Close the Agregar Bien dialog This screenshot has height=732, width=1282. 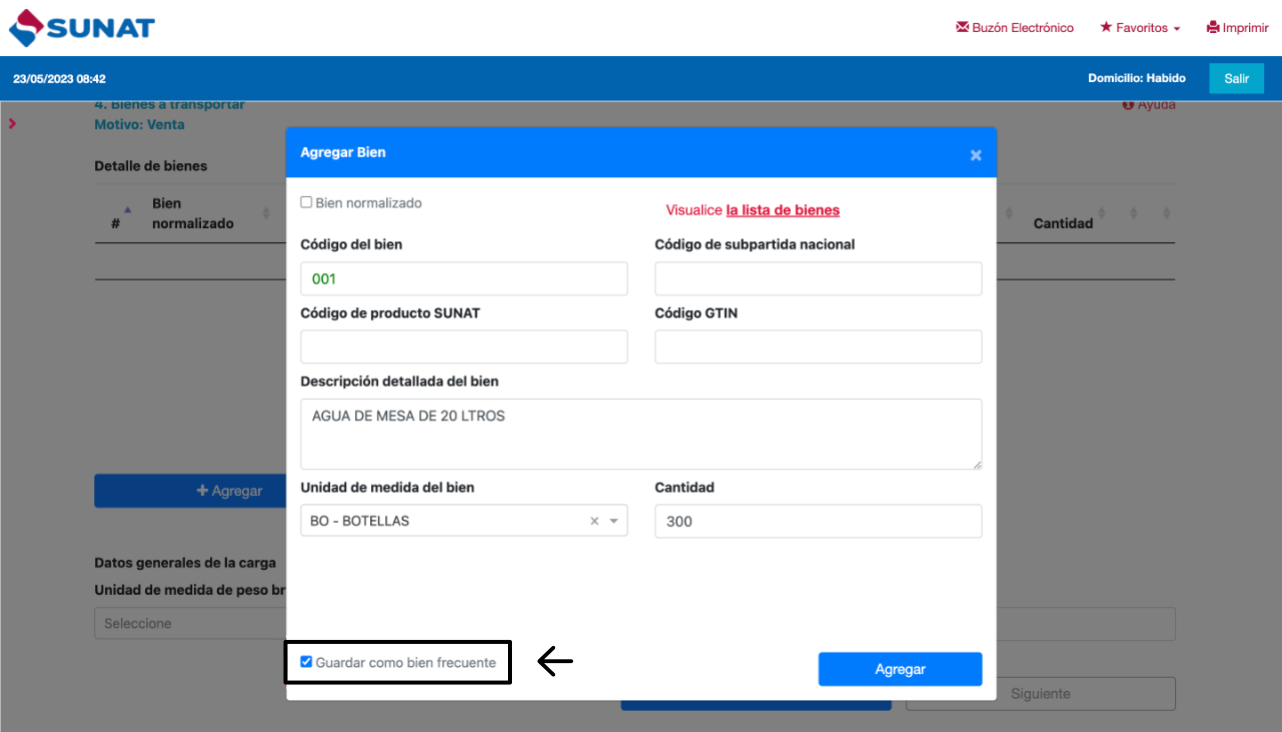(x=976, y=155)
